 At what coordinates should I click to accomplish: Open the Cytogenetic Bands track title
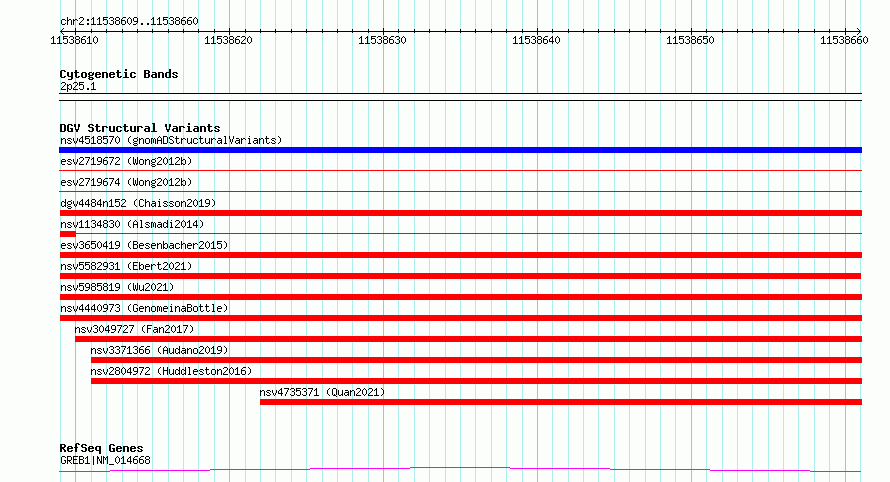pyautogui.click(x=119, y=74)
